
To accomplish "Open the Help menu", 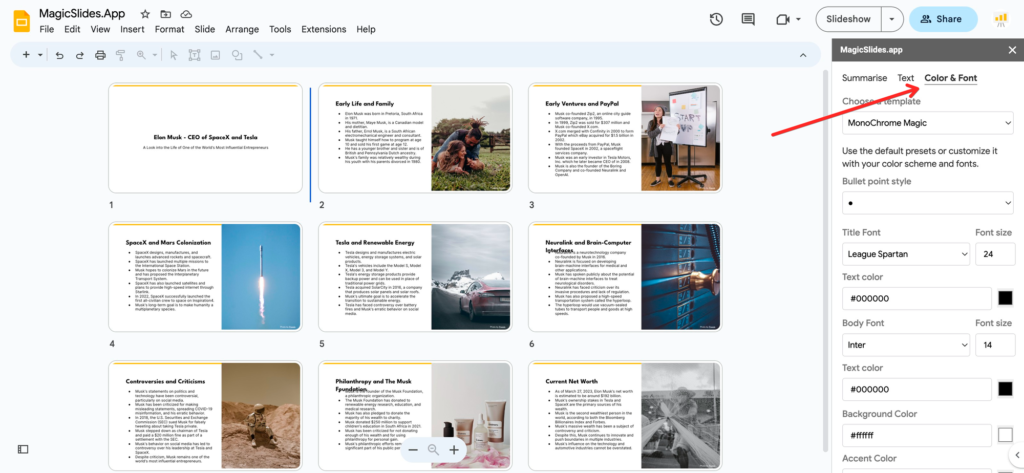I will click(366, 29).
